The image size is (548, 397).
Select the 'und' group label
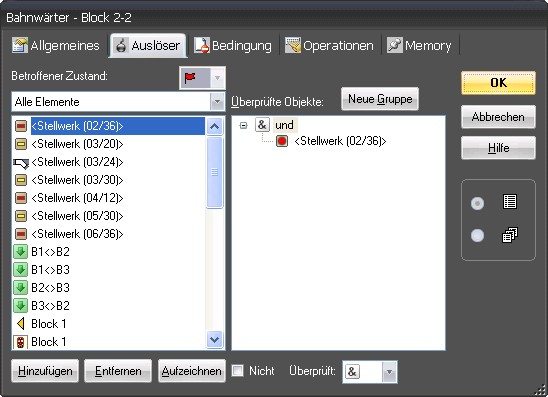pyautogui.click(x=284, y=125)
